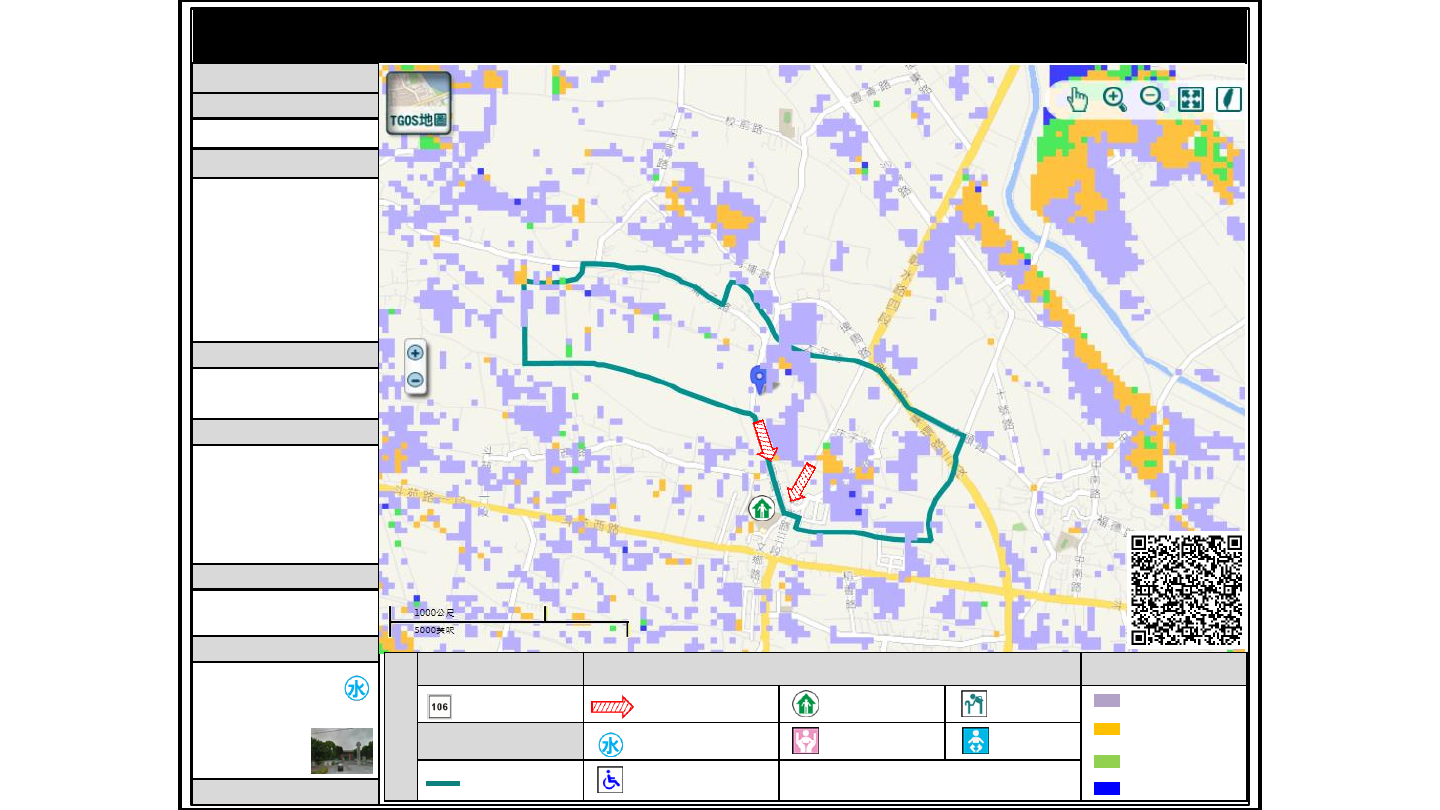
Task: Click the Taiwan island overview icon
Action: [x=1229, y=99]
